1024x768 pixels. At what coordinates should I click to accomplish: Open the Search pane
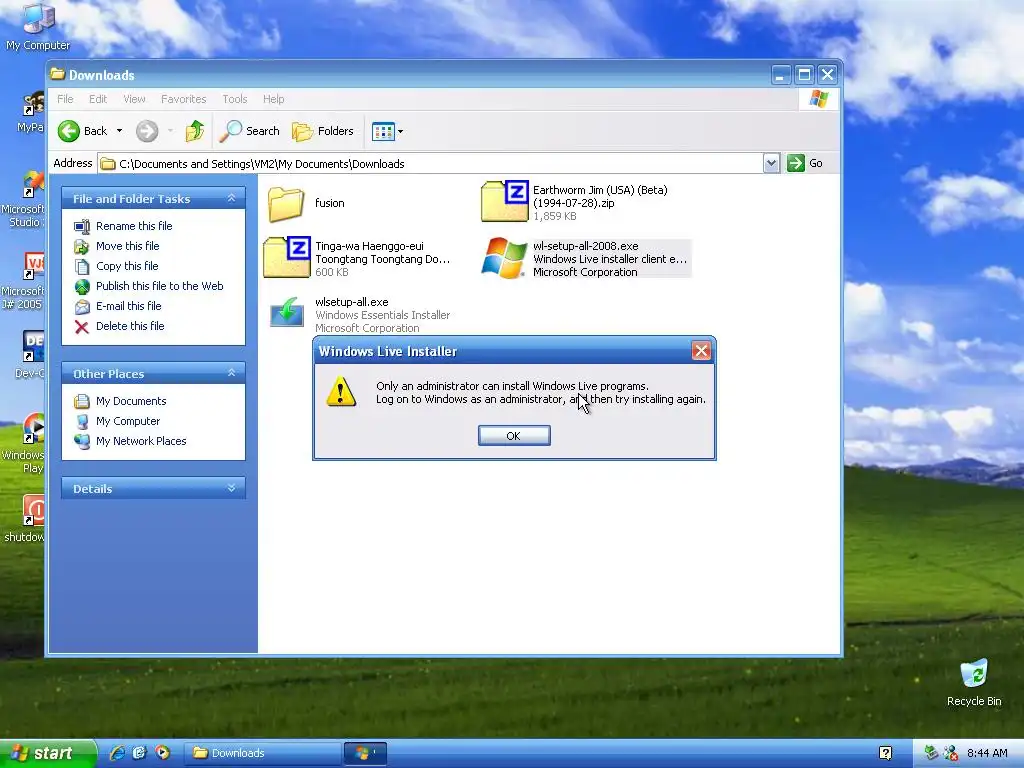(249, 131)
